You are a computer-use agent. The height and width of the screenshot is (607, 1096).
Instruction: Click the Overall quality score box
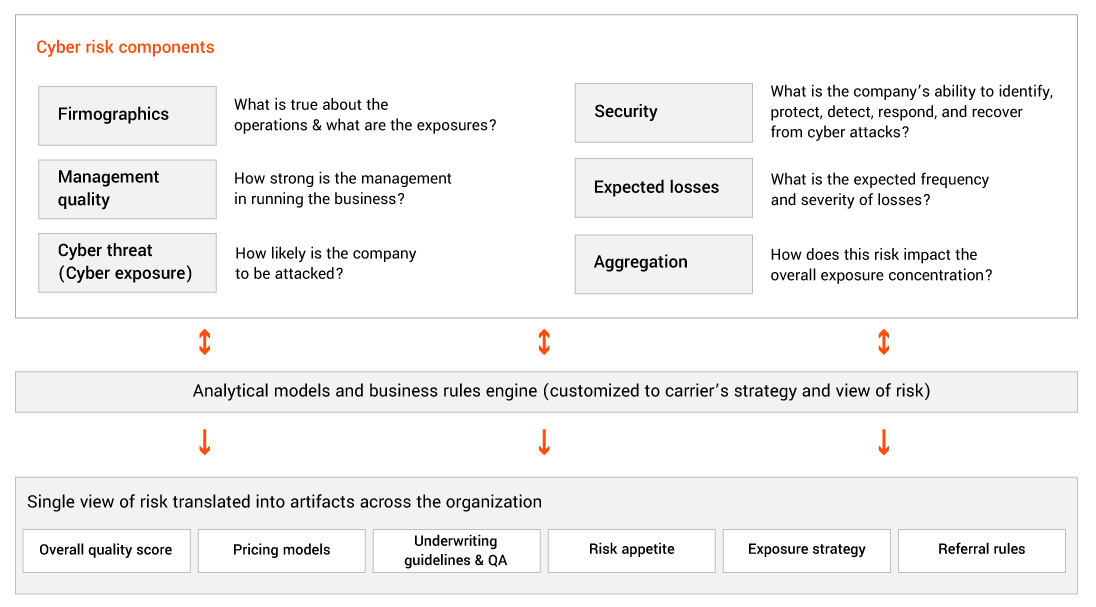point(106,550)
